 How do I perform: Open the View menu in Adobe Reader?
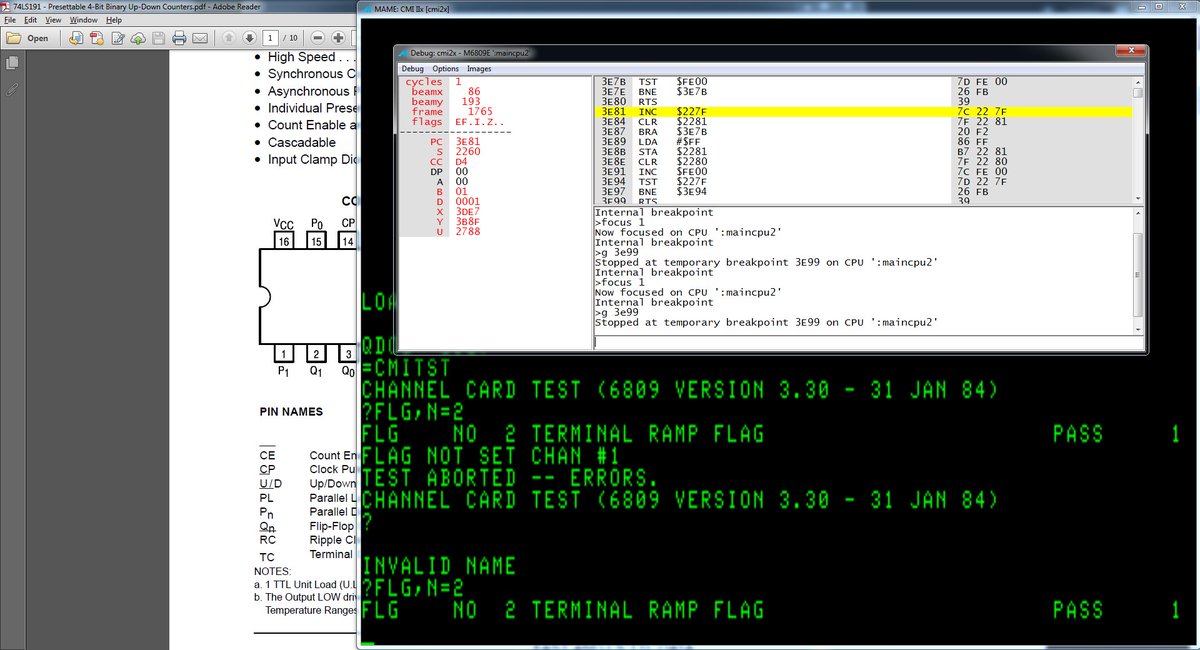click(53, 20)
